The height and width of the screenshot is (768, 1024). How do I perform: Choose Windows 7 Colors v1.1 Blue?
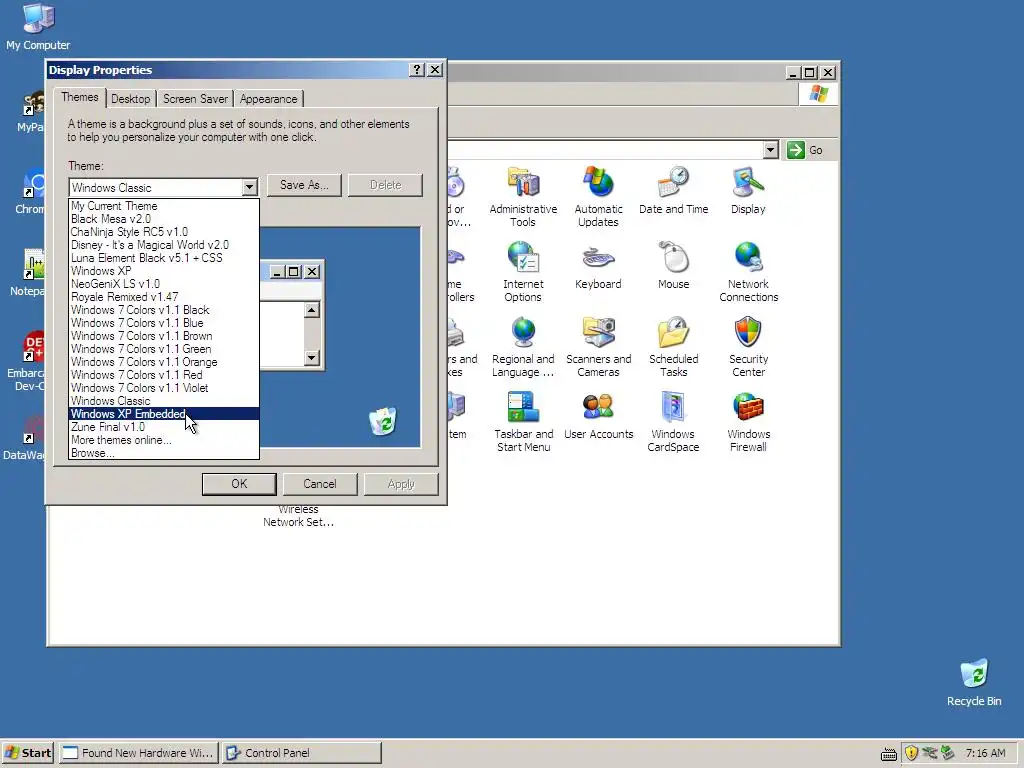click(x=164, y=323)
